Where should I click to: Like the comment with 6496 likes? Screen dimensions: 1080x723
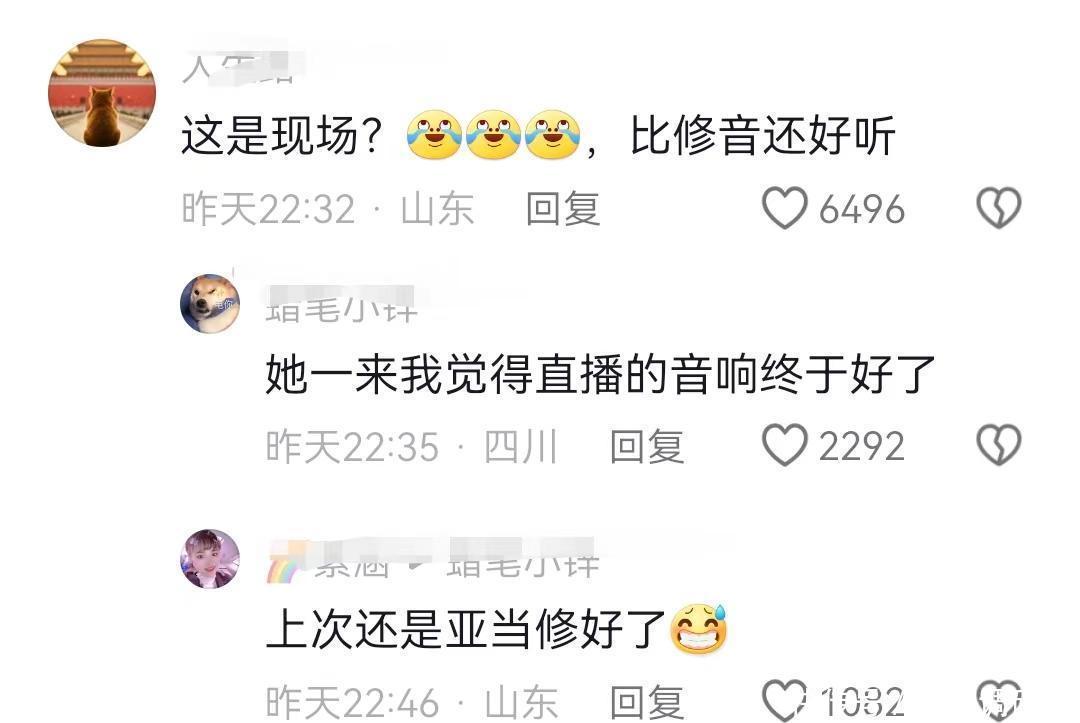(x=785, y=207)
